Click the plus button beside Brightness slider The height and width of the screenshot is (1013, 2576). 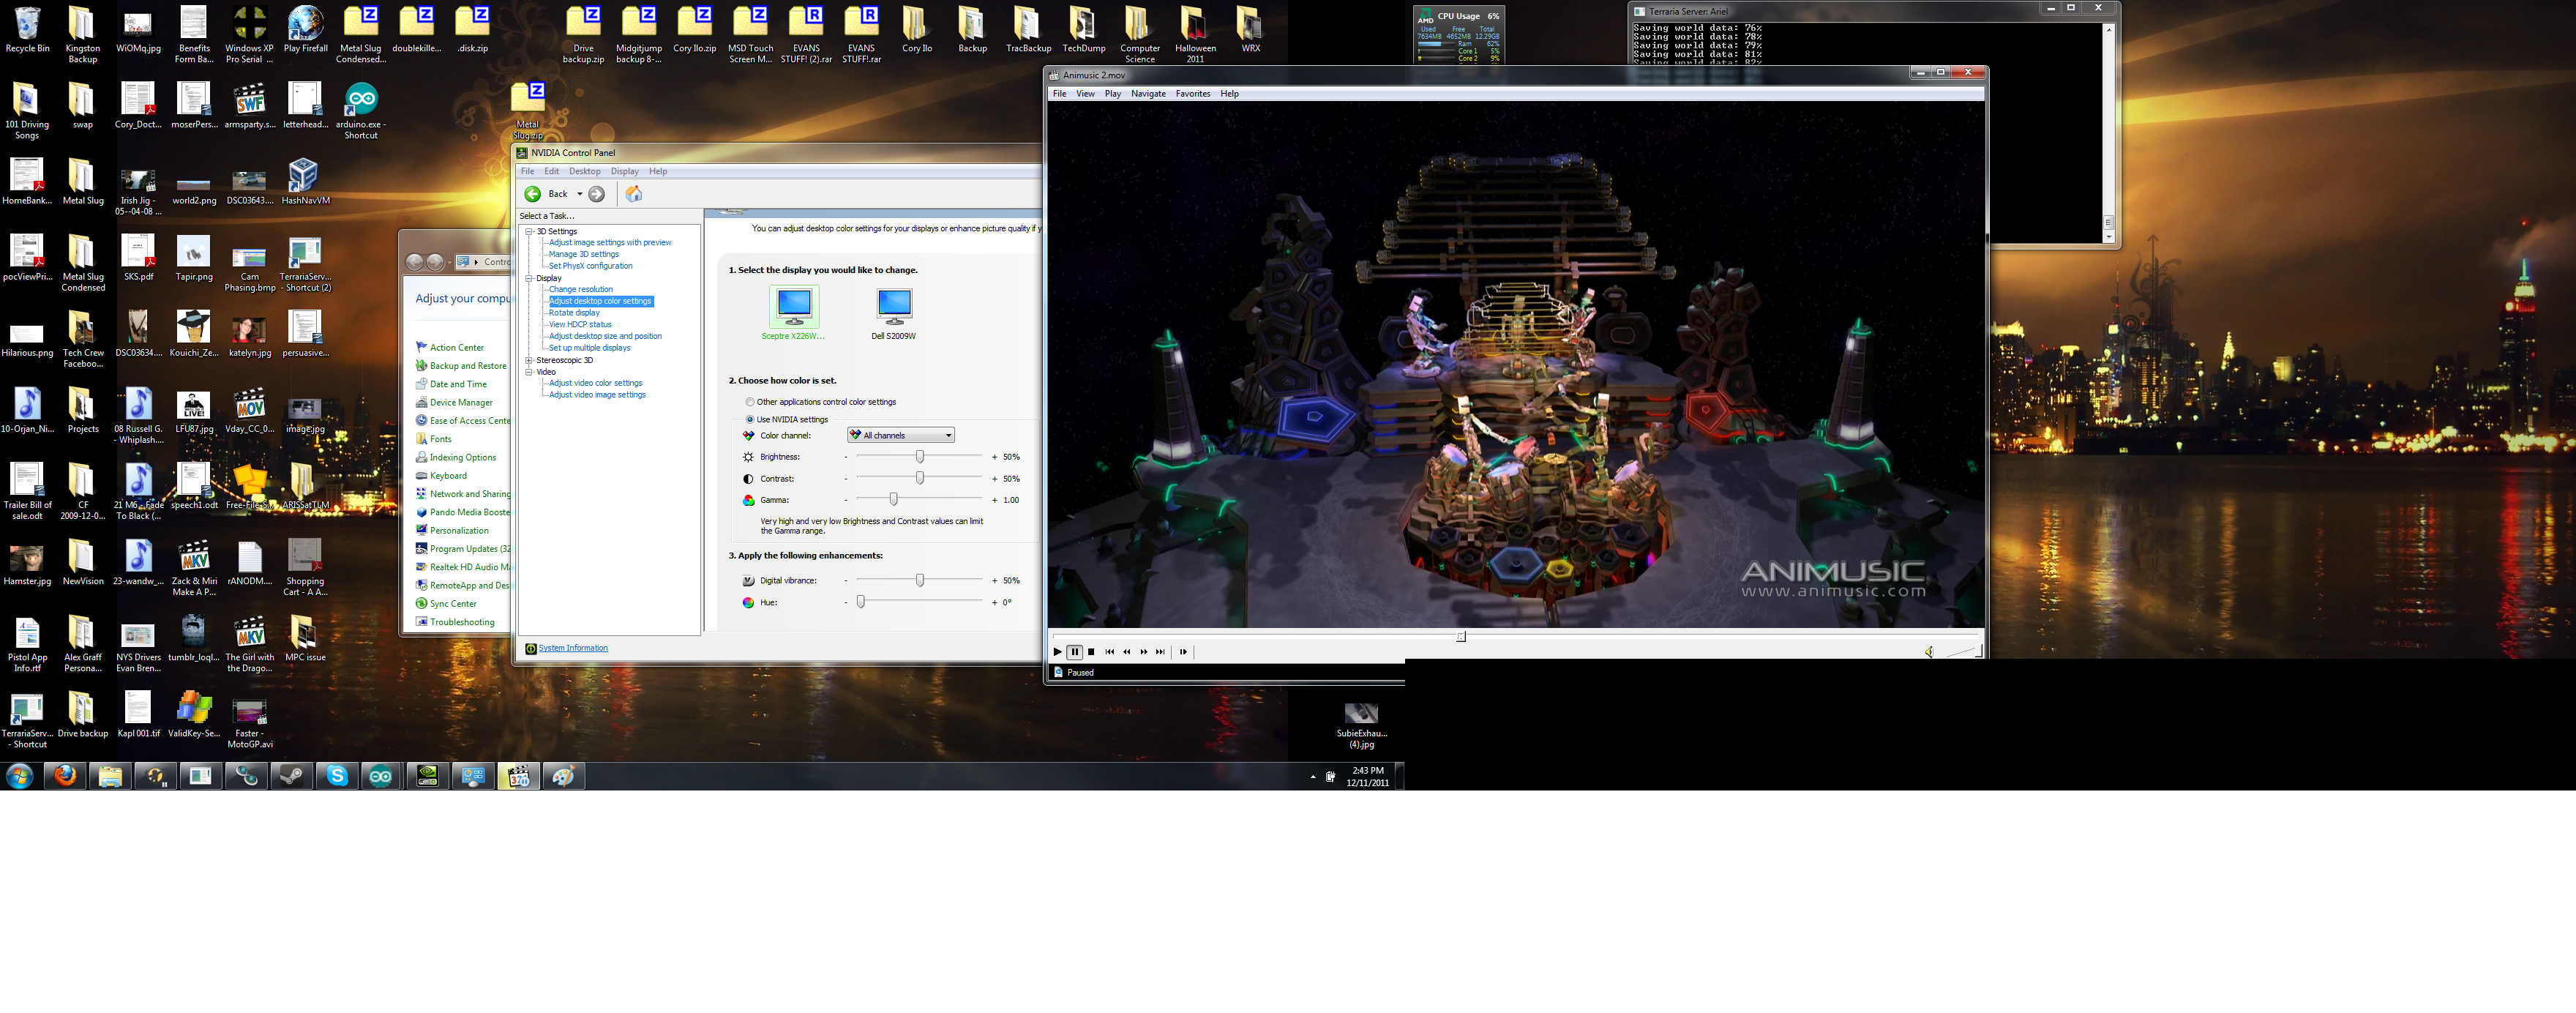click(995, 457)
